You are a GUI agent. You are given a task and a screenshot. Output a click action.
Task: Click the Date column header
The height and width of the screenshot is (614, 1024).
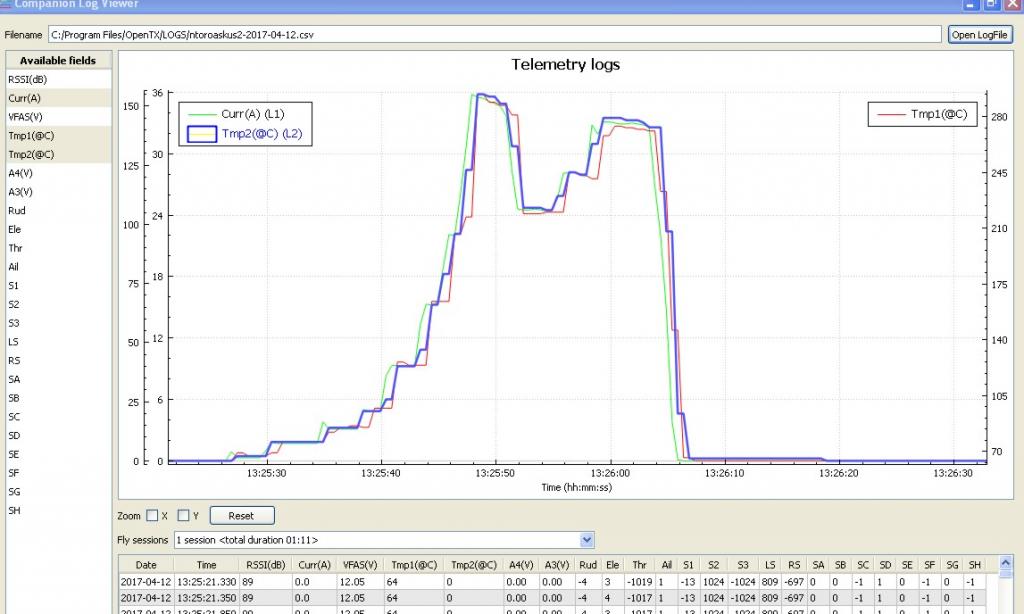tap(146, 565)
